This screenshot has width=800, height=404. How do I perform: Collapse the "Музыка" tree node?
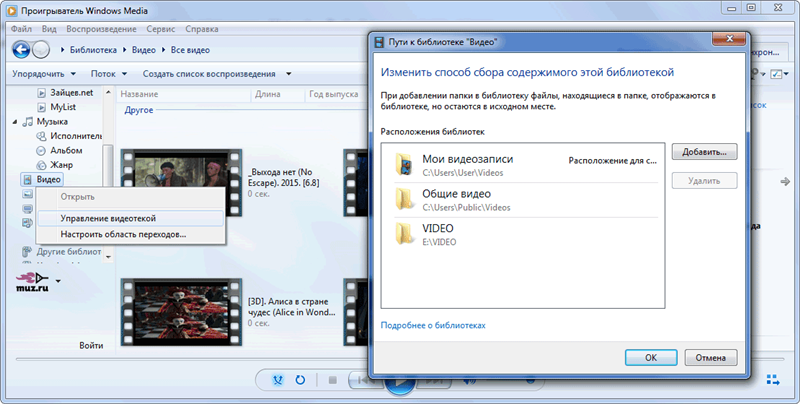click(14, 121)
